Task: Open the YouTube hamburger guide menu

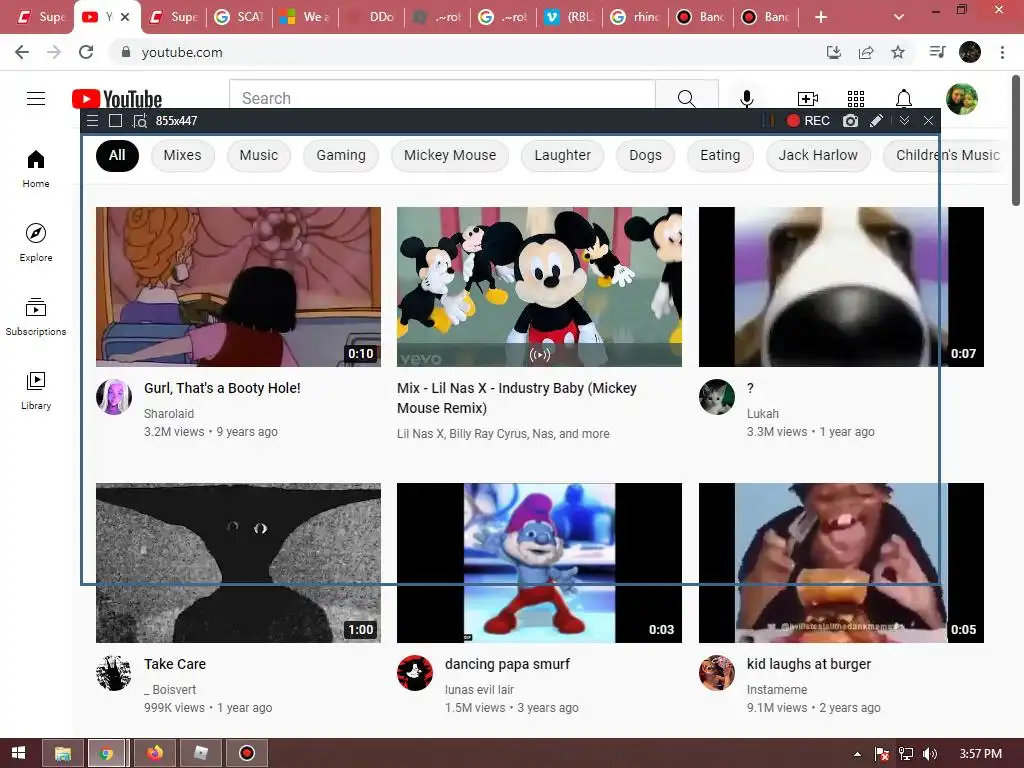Action: (36, 99)
